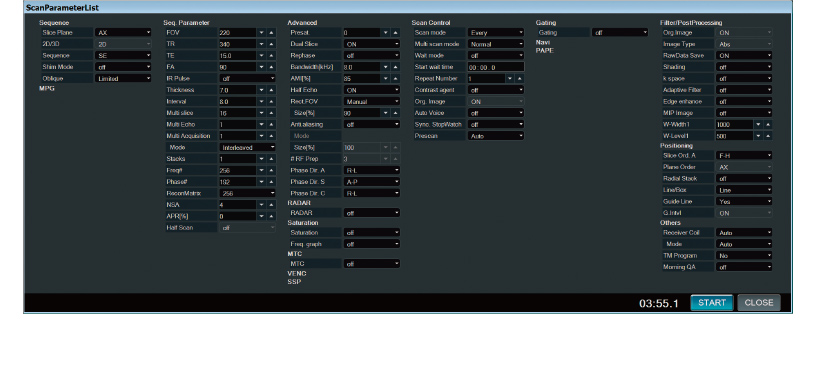Click the Start wait time field

[495, 67]
